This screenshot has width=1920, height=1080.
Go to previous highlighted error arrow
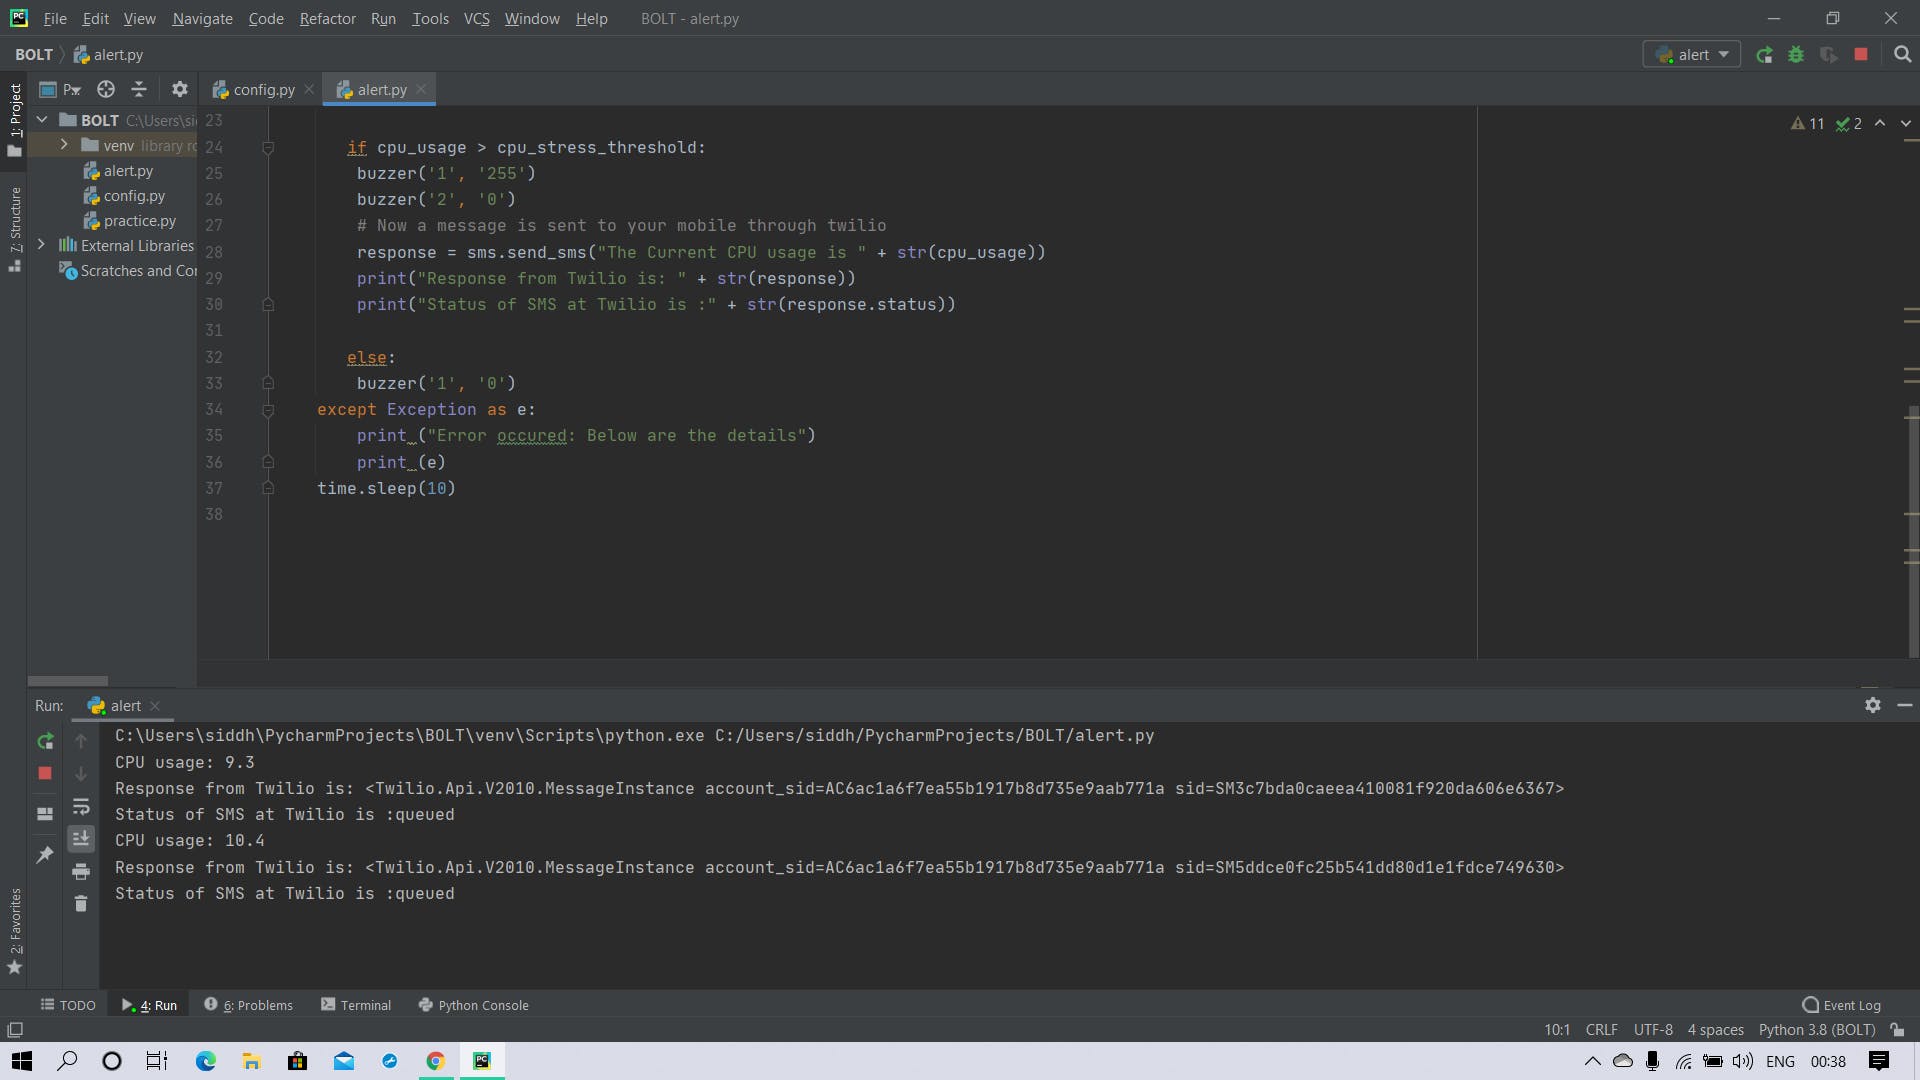[x=1880, y=123]
